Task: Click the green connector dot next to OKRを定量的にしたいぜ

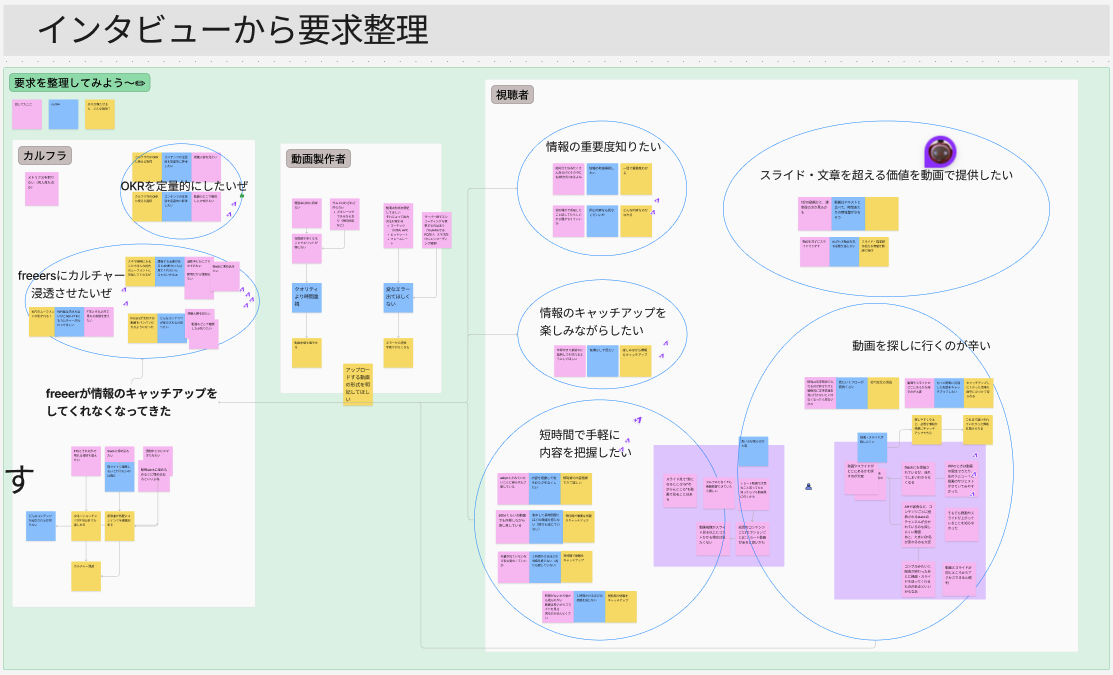Action: pyautogui.click(x=240, y=195)
